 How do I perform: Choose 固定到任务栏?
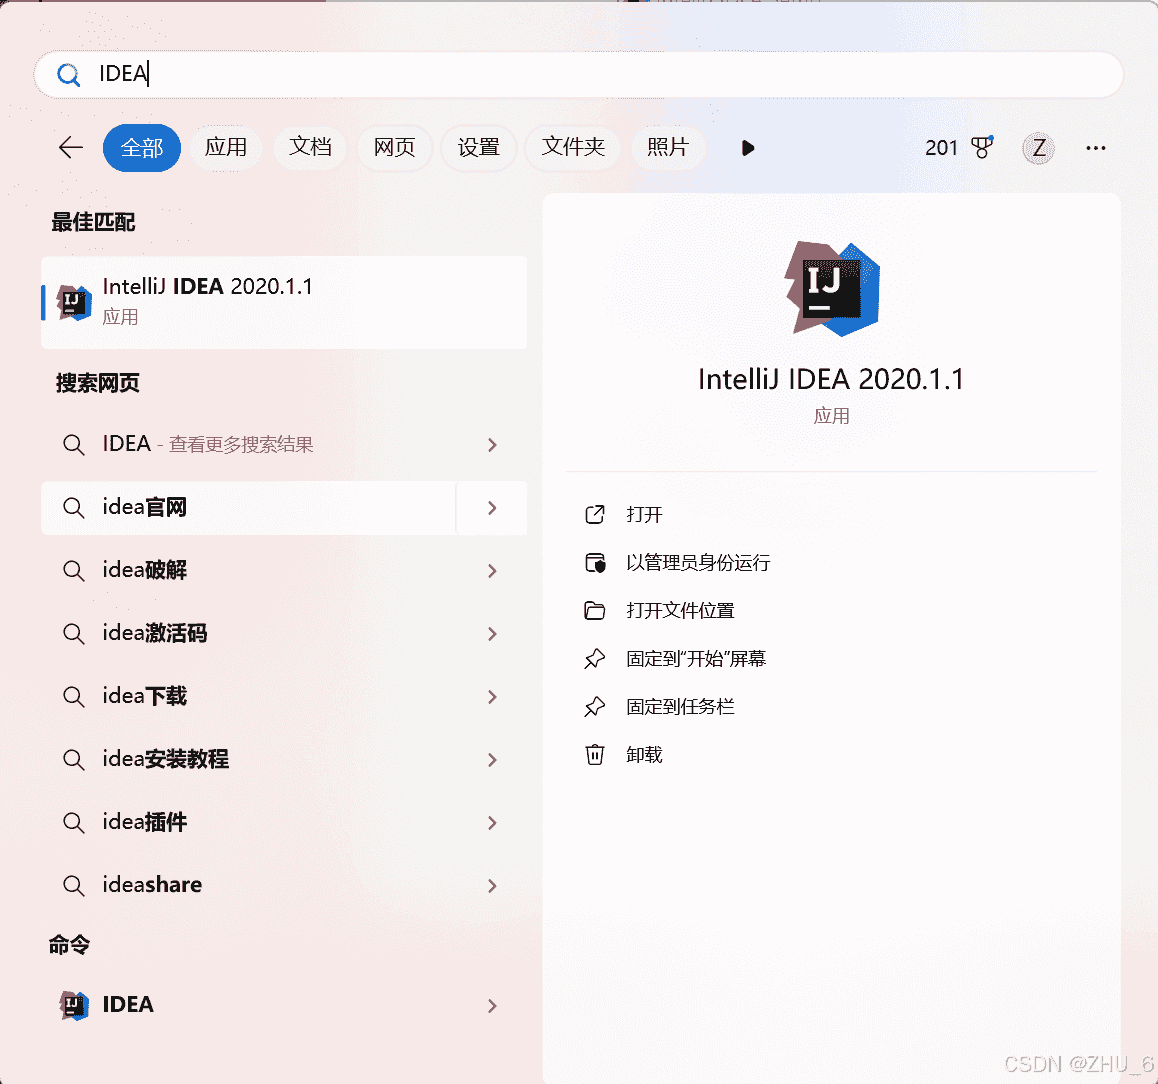(x=680, y=707)
